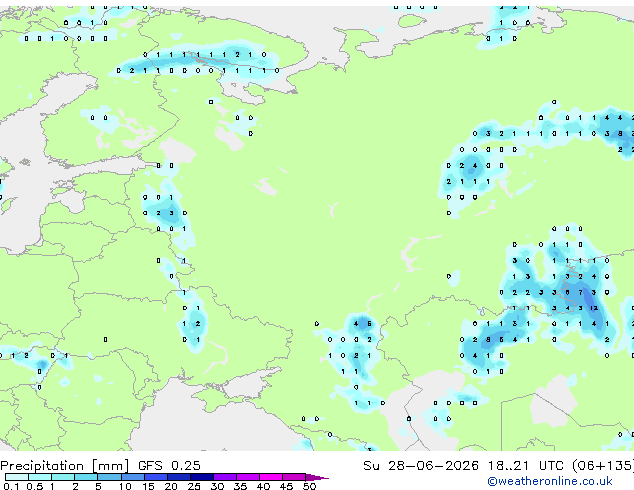Pick the 45–50 mm legend color swatch
The image size is (634, 490).
(294, 477)
